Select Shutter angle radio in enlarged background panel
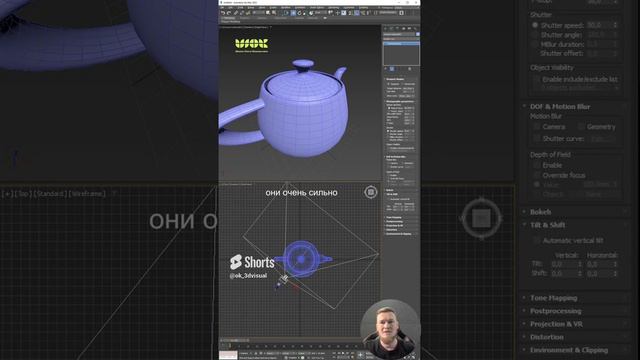This screenshot has width=640, height=360. pos(534,35)
